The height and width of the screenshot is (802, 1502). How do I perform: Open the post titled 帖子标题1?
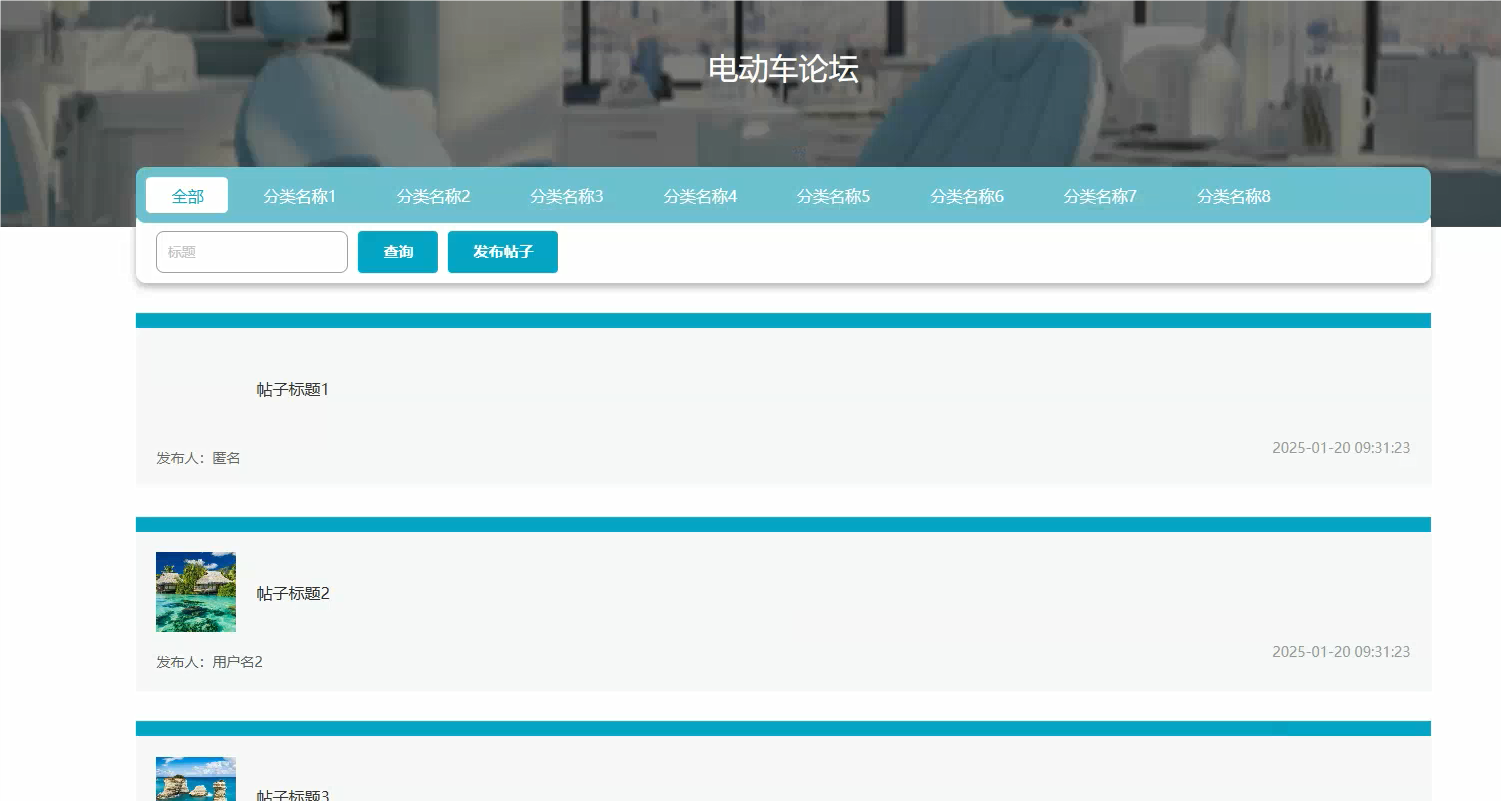tap(291, 389)
